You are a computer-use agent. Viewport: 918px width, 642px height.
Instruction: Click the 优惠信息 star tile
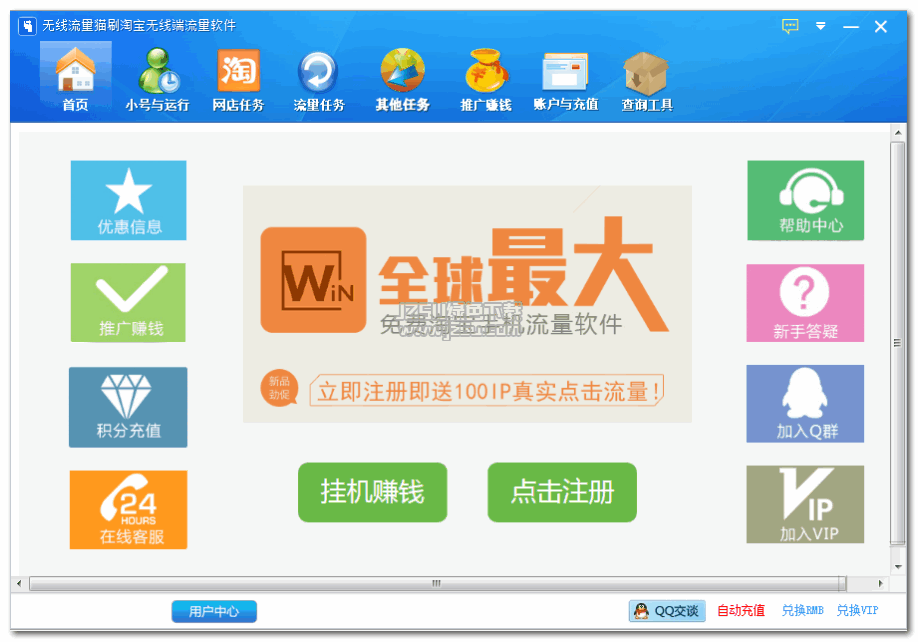[129, 200]
